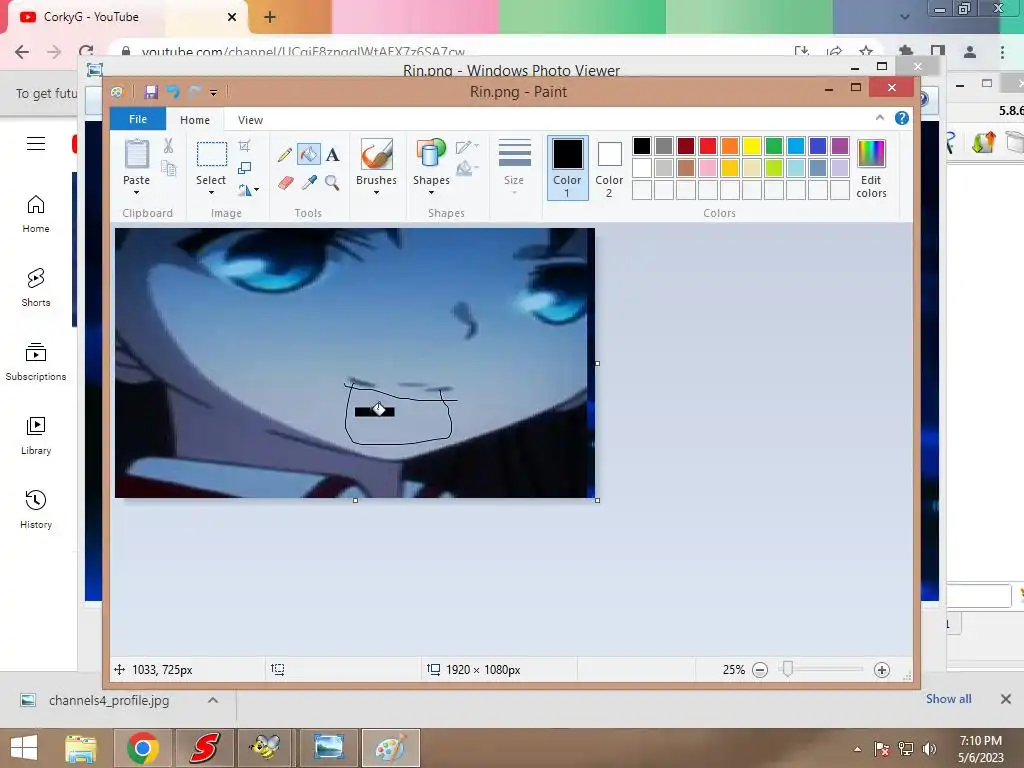Click the Undo arrow in Paint title bar
Screen dimensions: 1024x768
pyautogui.click(x=173, y=92)
